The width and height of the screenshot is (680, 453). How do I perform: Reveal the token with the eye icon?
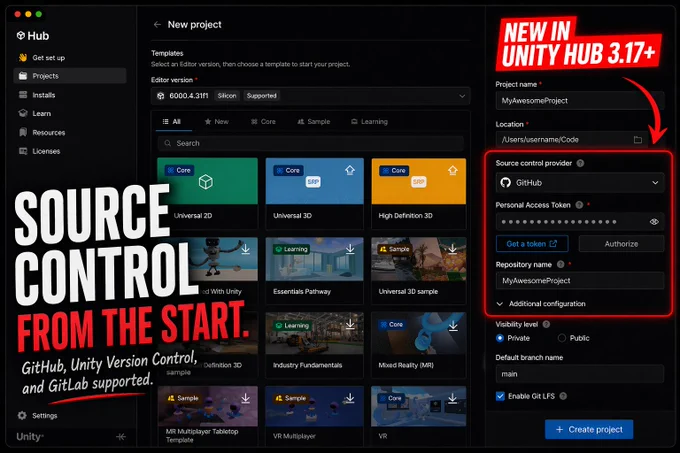654,222
